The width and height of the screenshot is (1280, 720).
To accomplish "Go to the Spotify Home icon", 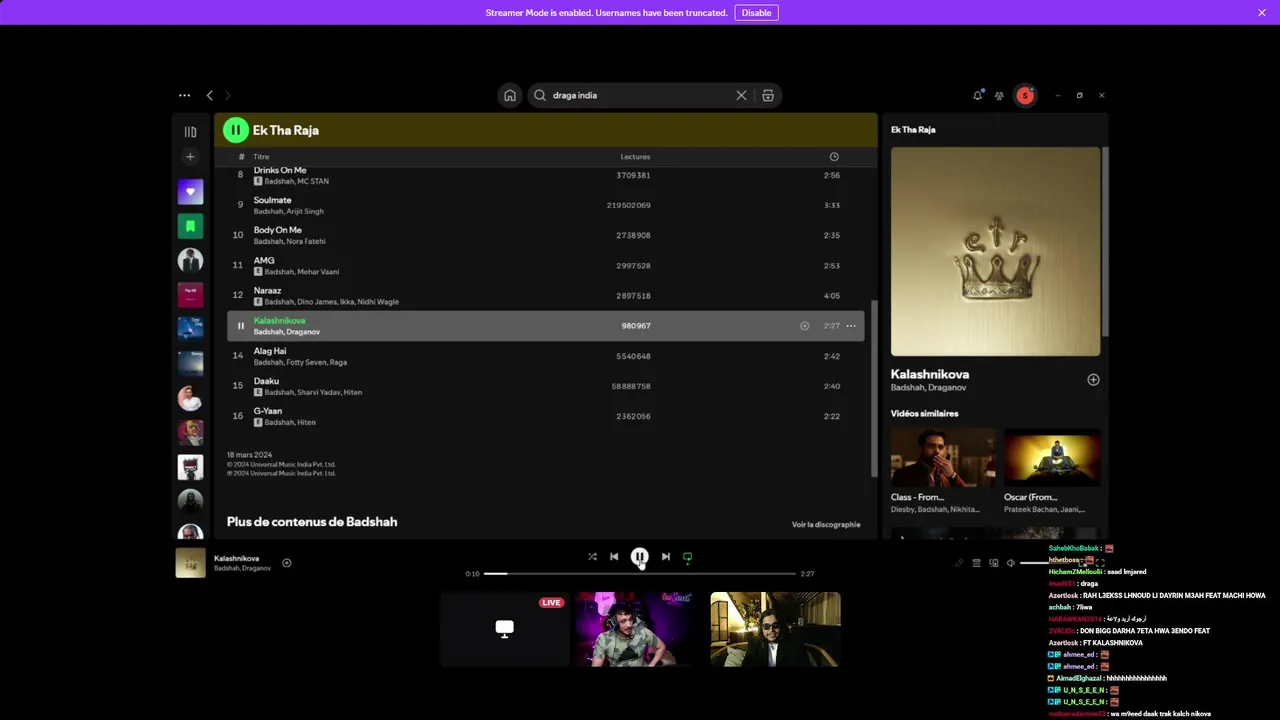I will [510, 95].
